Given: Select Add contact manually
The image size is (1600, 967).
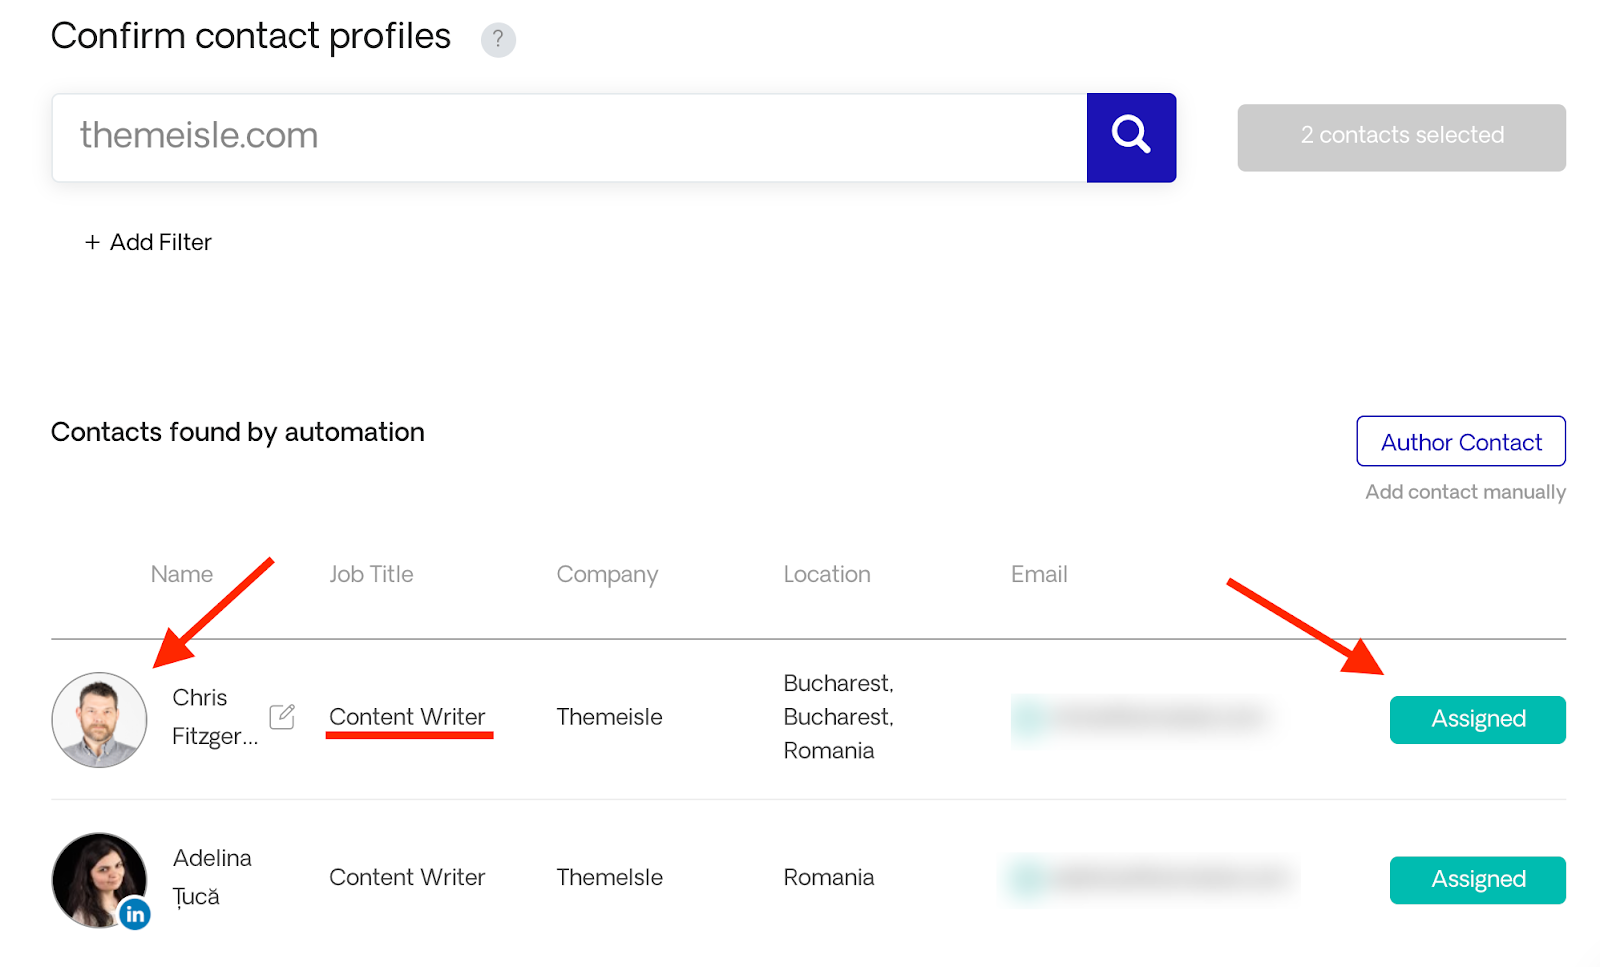Looking at the screenshot, I should pyautogui.click(x=1464, y=491).
